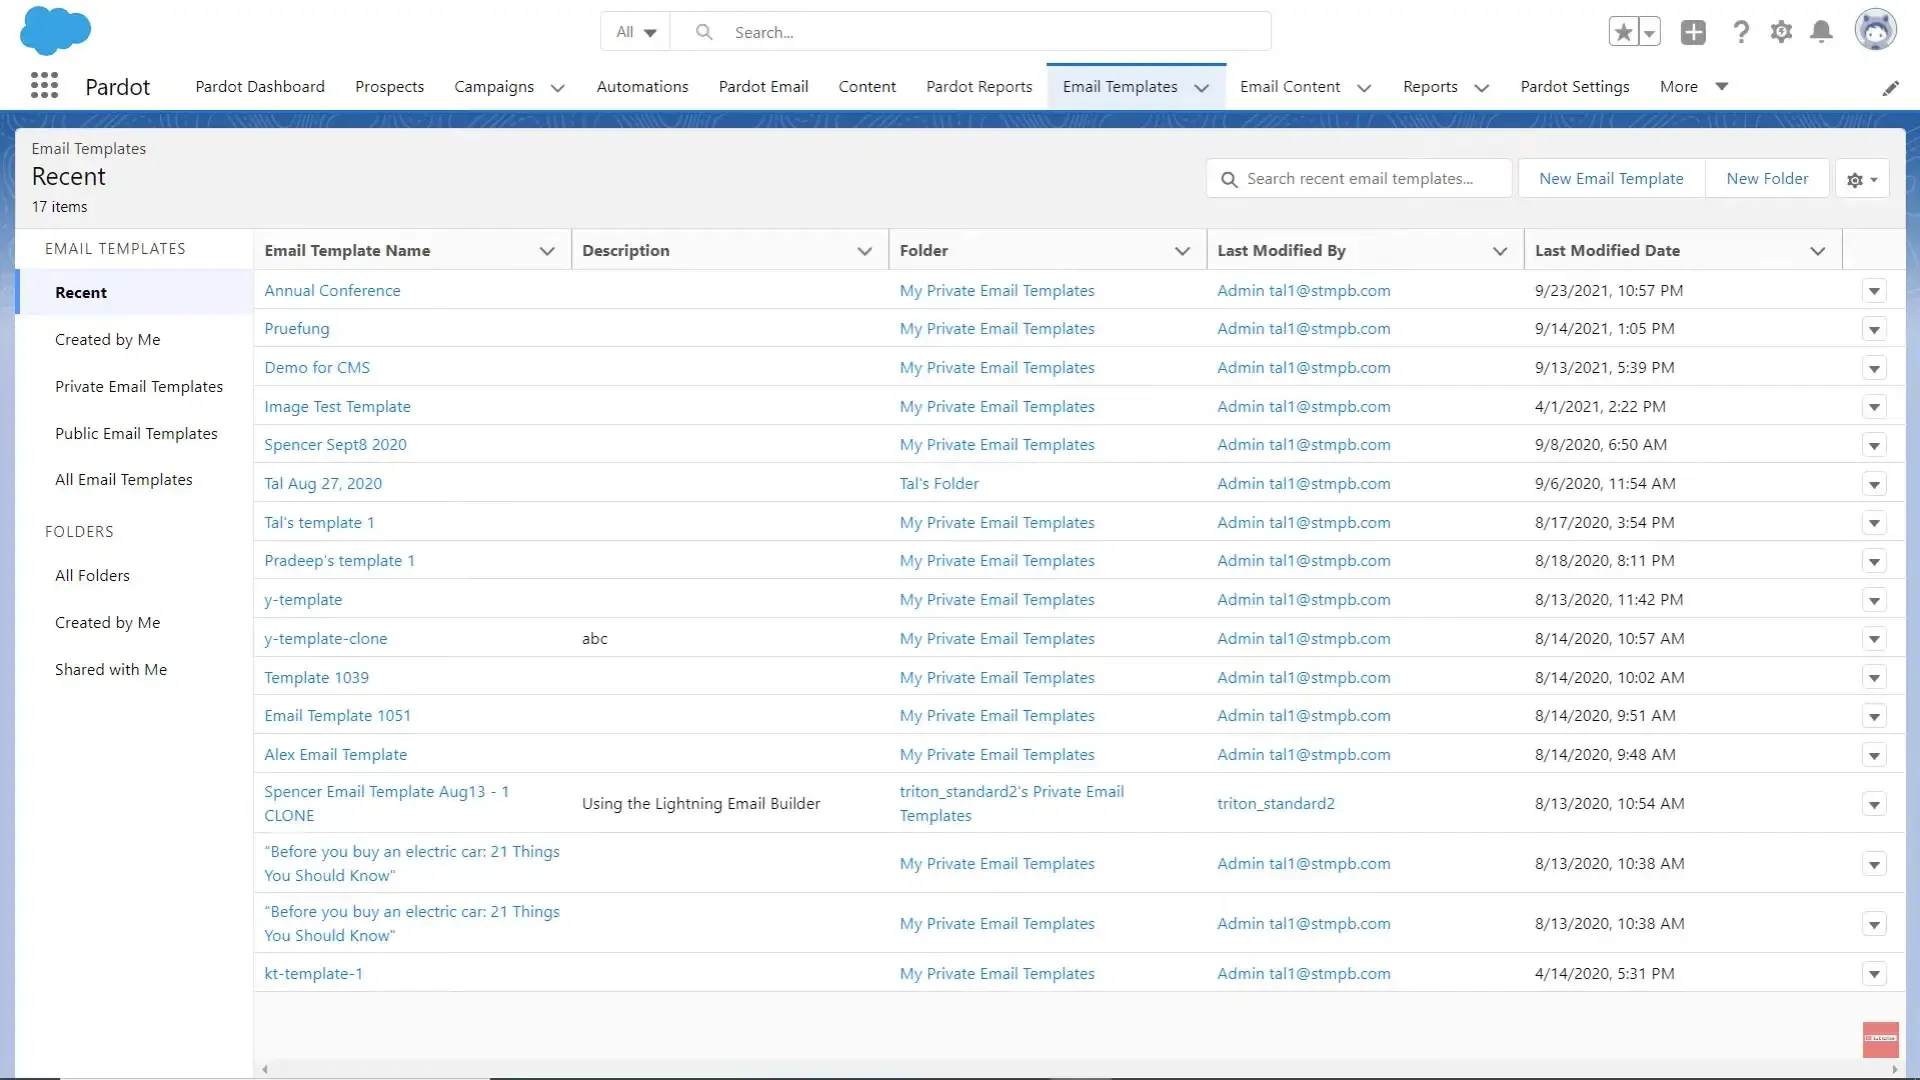Screen dimensions: 1920x1080
Task: Open row actions for y-template-clone
Action: (x=1874, y=639)
